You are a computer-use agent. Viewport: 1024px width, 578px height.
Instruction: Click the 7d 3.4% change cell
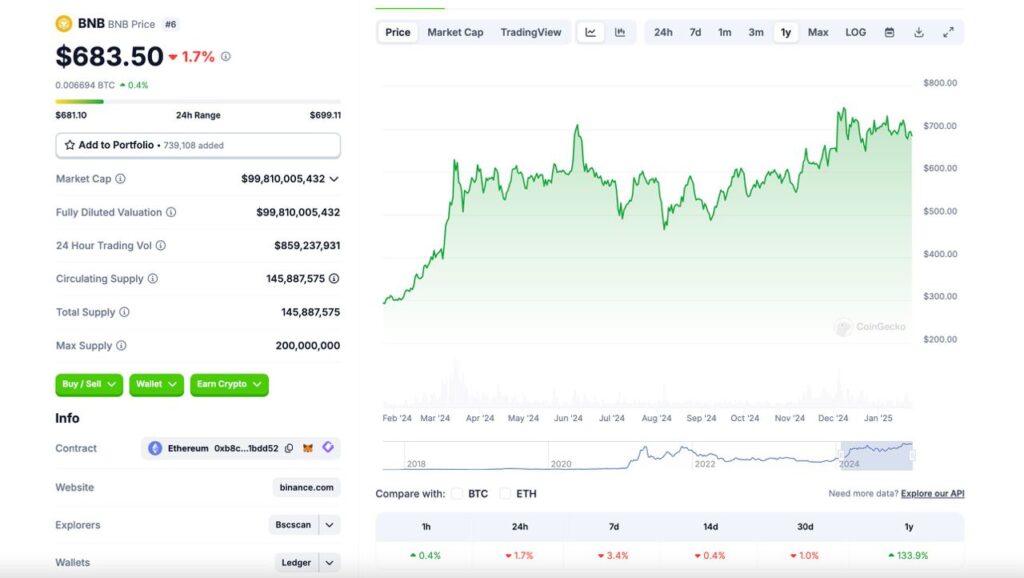pos(613,555)
